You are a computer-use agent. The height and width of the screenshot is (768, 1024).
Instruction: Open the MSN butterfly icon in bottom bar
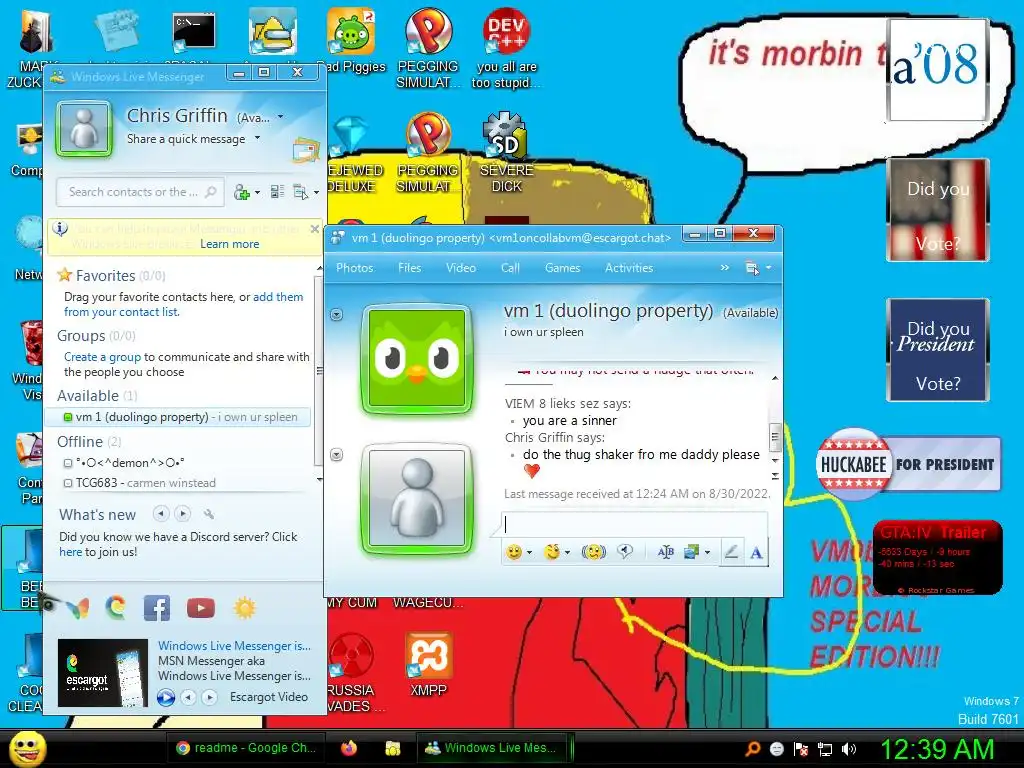pos(78,608)
